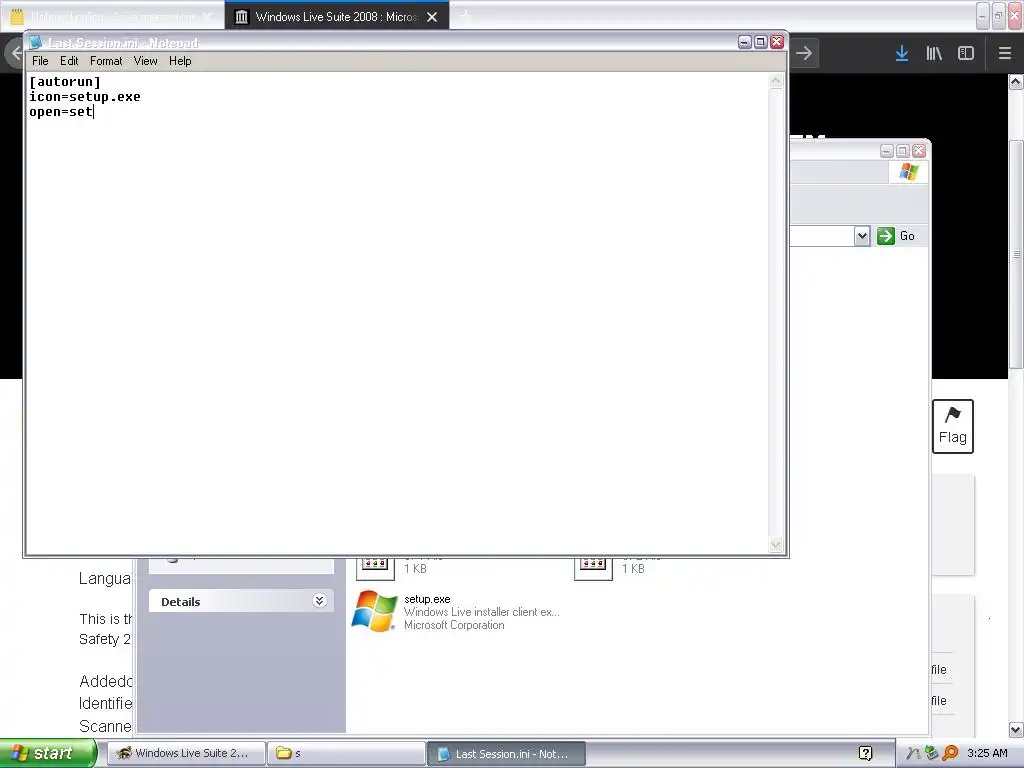Click browser page scrollbar up arrow
1024x768 pixels.
click(1016, 82)
